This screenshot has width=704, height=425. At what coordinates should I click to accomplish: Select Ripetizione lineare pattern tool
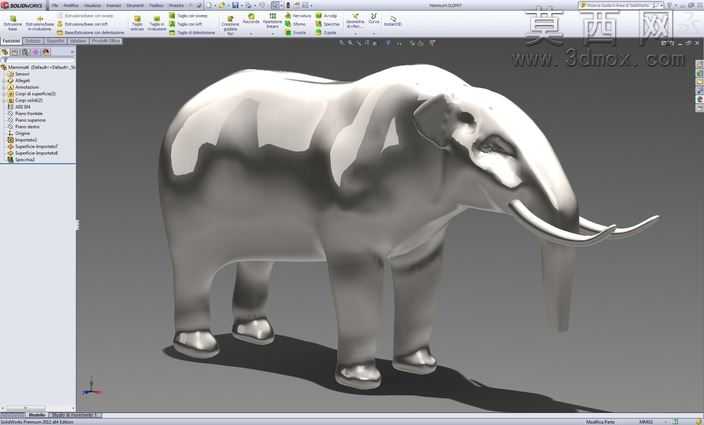tap(273, 21)
